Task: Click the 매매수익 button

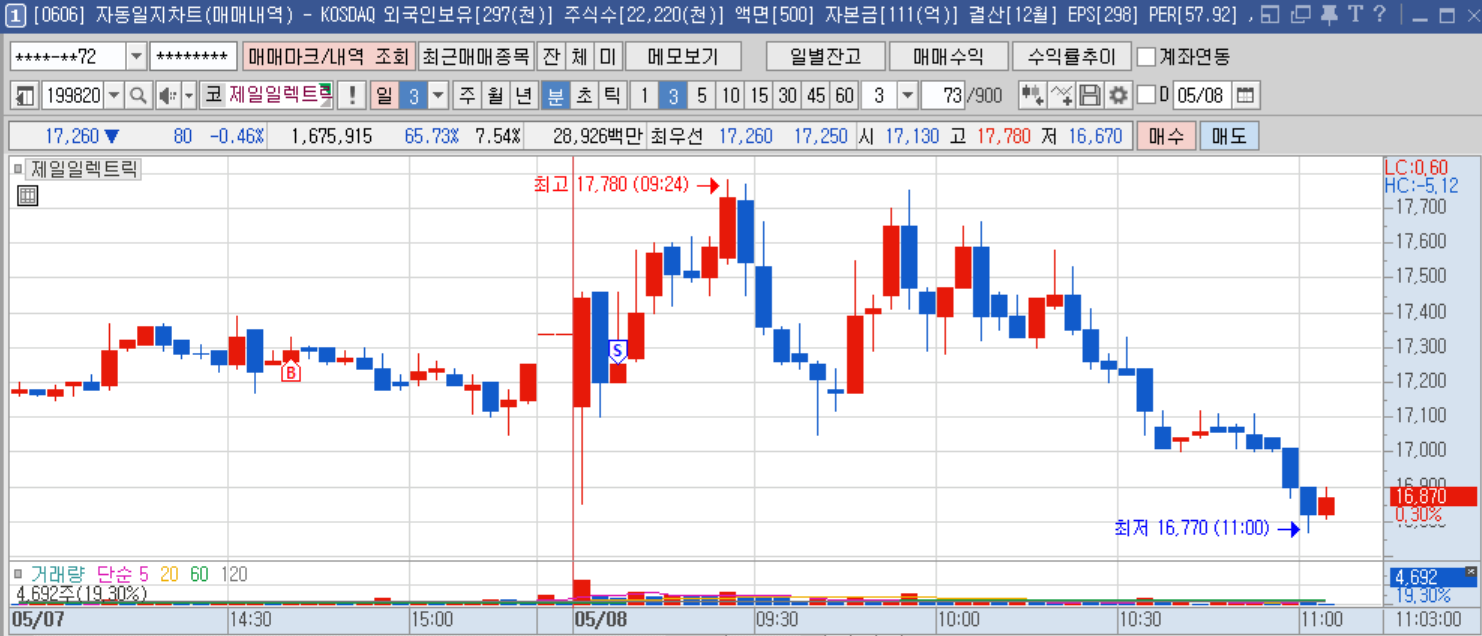Action: point(948,56)
